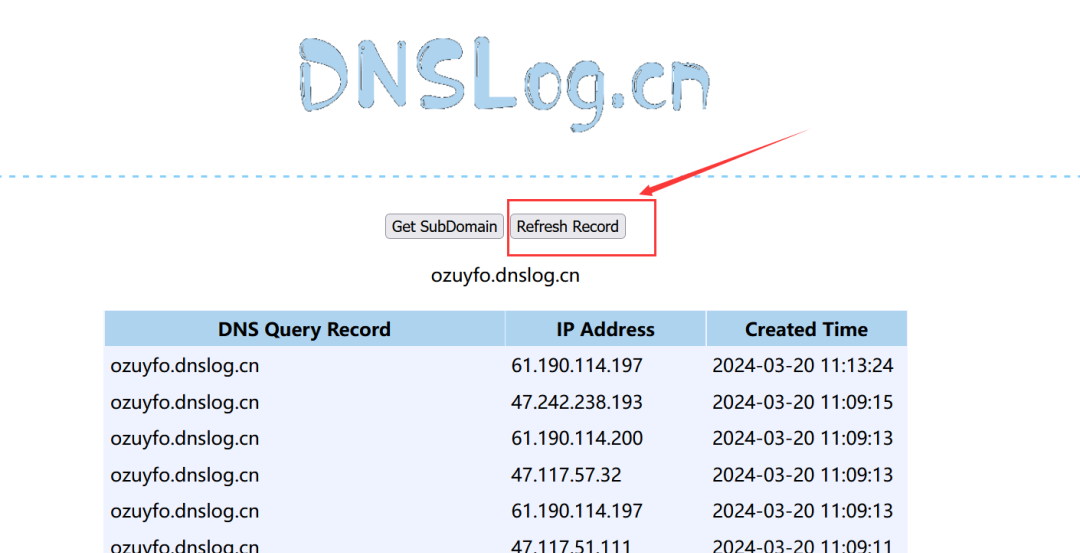Select the timestamp 2024-03-20 11:13:24
The height and width of the screenshot is (553, 1080).
coord(802,366)
